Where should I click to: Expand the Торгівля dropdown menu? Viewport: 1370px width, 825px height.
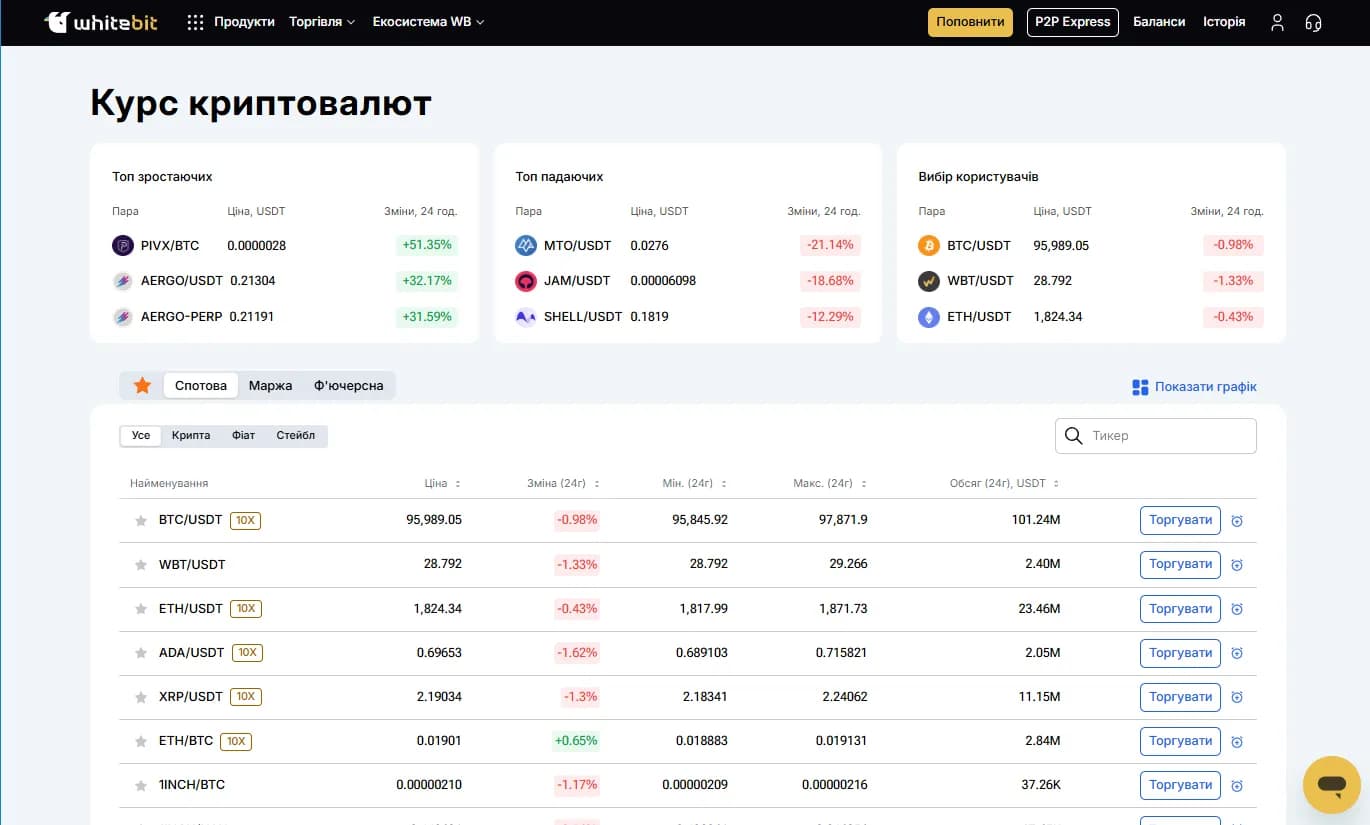pyautogui.click(x=322, y=22)
